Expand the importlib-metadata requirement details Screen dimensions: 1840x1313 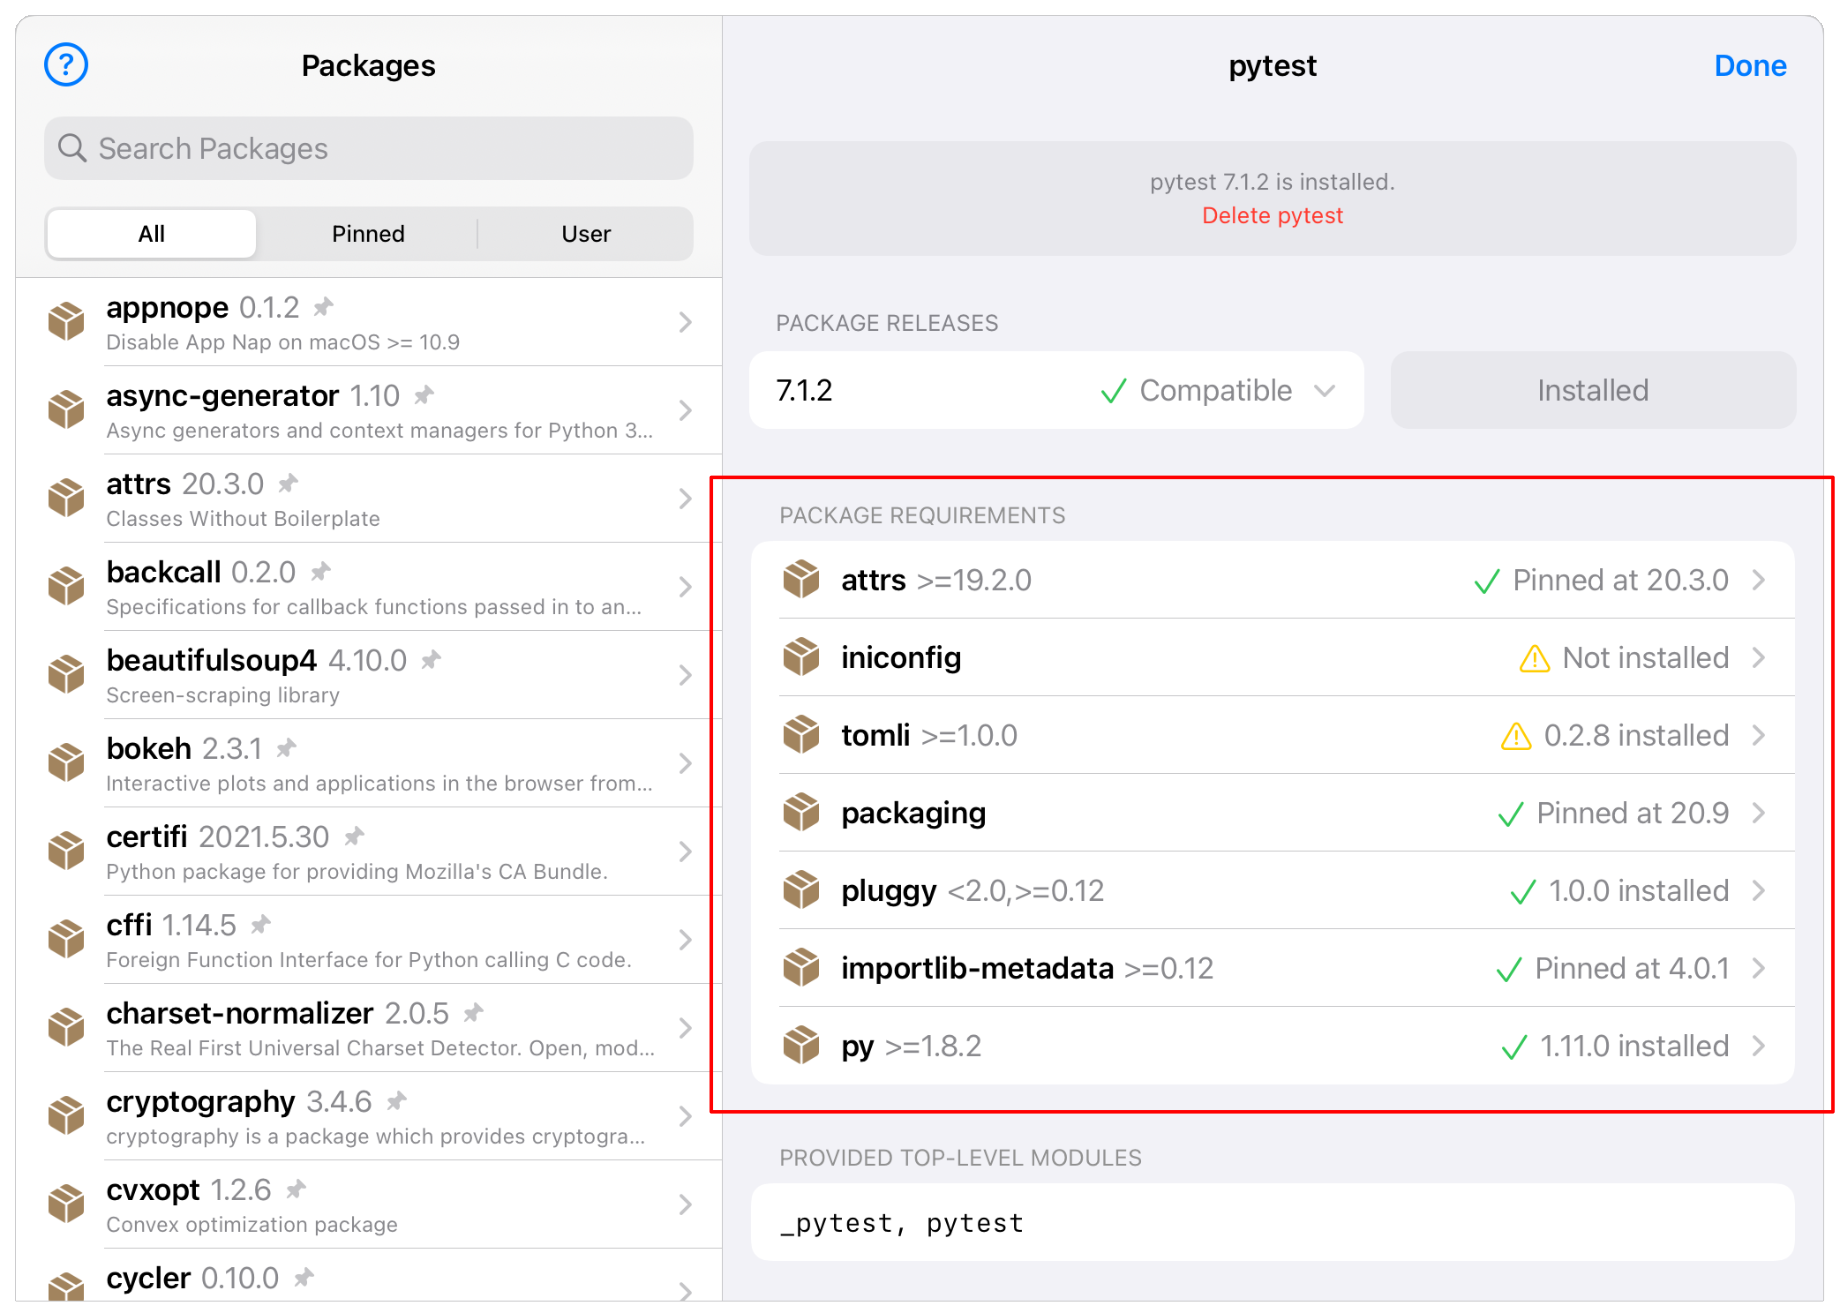point(1759,969)
